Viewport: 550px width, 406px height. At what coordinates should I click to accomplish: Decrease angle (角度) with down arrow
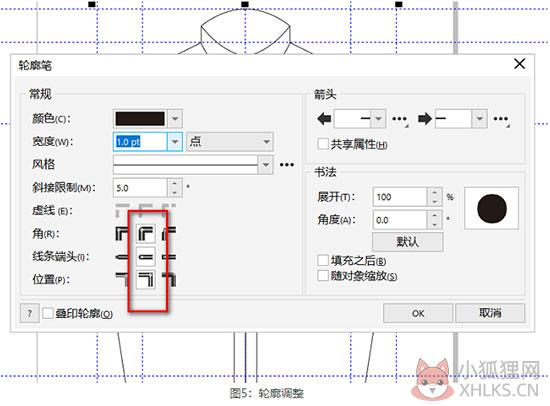[435, 225]
